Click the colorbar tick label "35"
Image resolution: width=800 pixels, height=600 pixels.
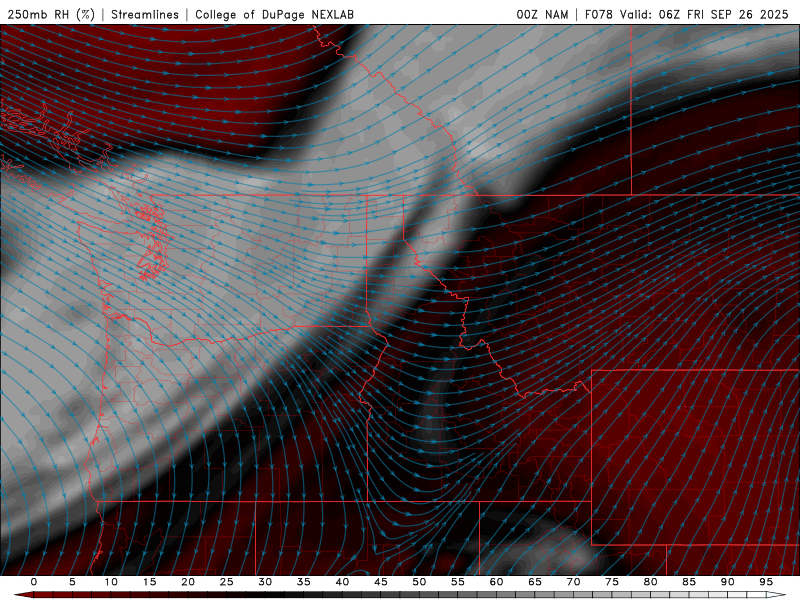[x=304, y=582]
